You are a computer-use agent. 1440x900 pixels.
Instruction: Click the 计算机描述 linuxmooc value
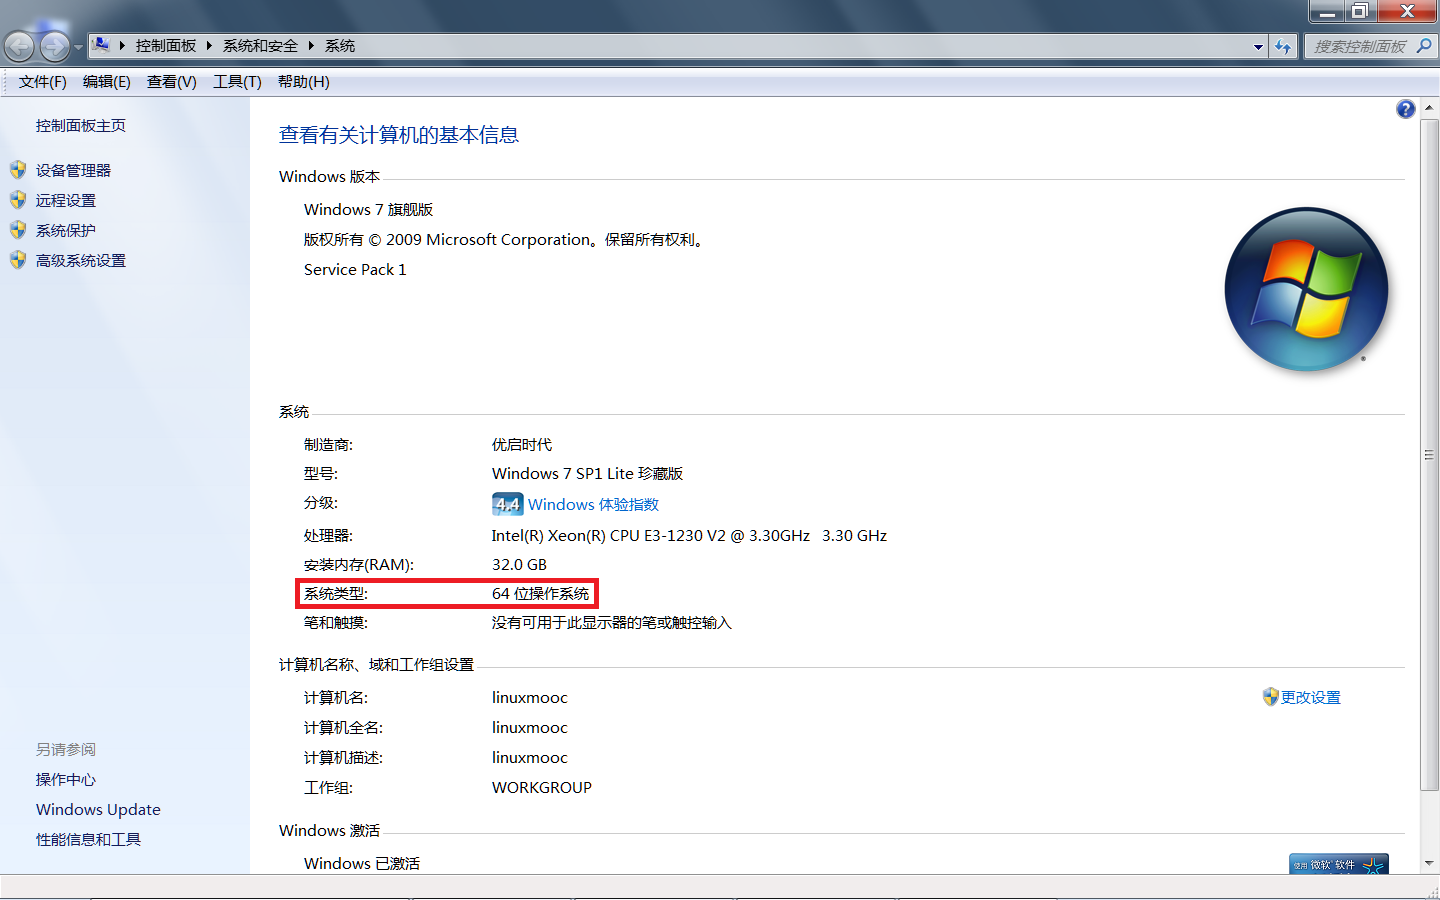pyautogui.click(x=530, y=758)
